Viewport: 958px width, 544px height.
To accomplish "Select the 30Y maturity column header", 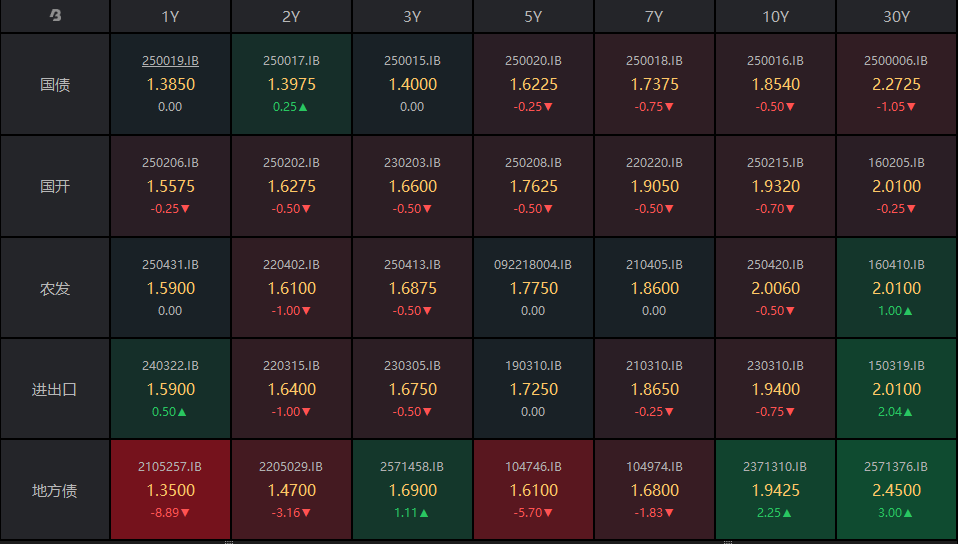I will 896,16.
